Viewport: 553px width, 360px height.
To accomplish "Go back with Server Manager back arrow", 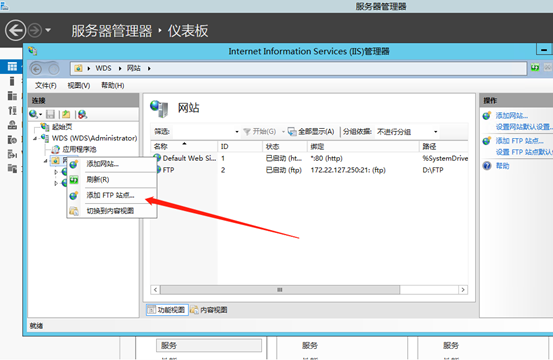I will (x=16, y=30).
